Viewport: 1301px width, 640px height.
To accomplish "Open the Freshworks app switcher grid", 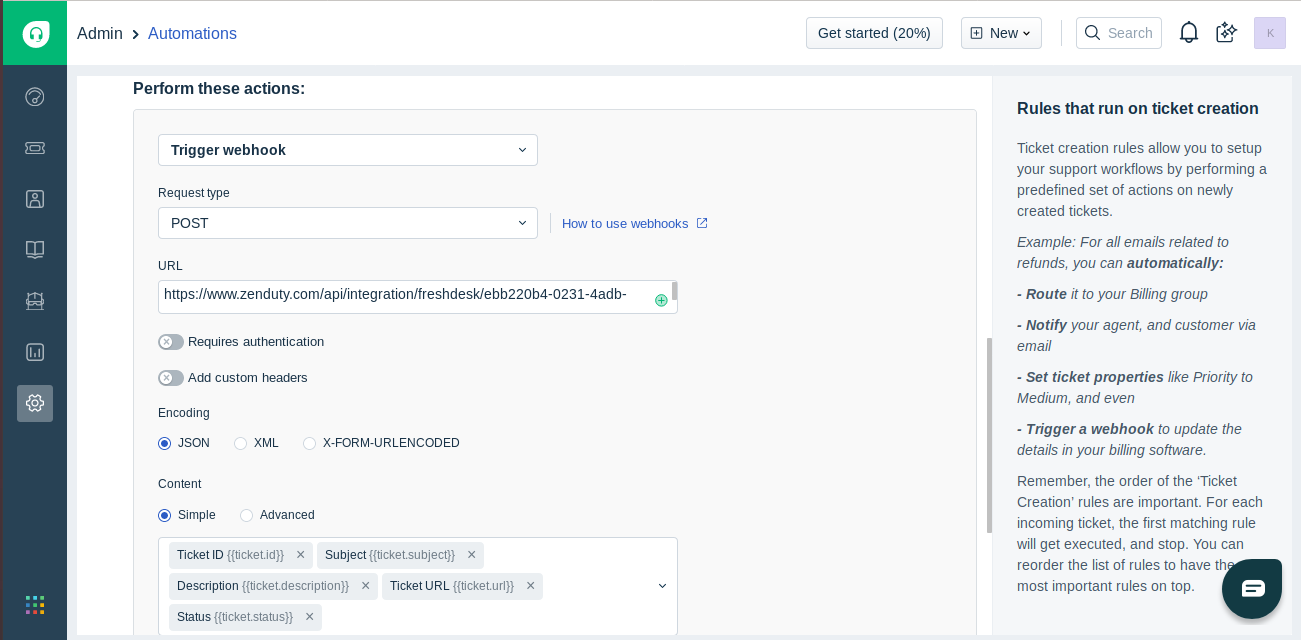I will [35, 605].
